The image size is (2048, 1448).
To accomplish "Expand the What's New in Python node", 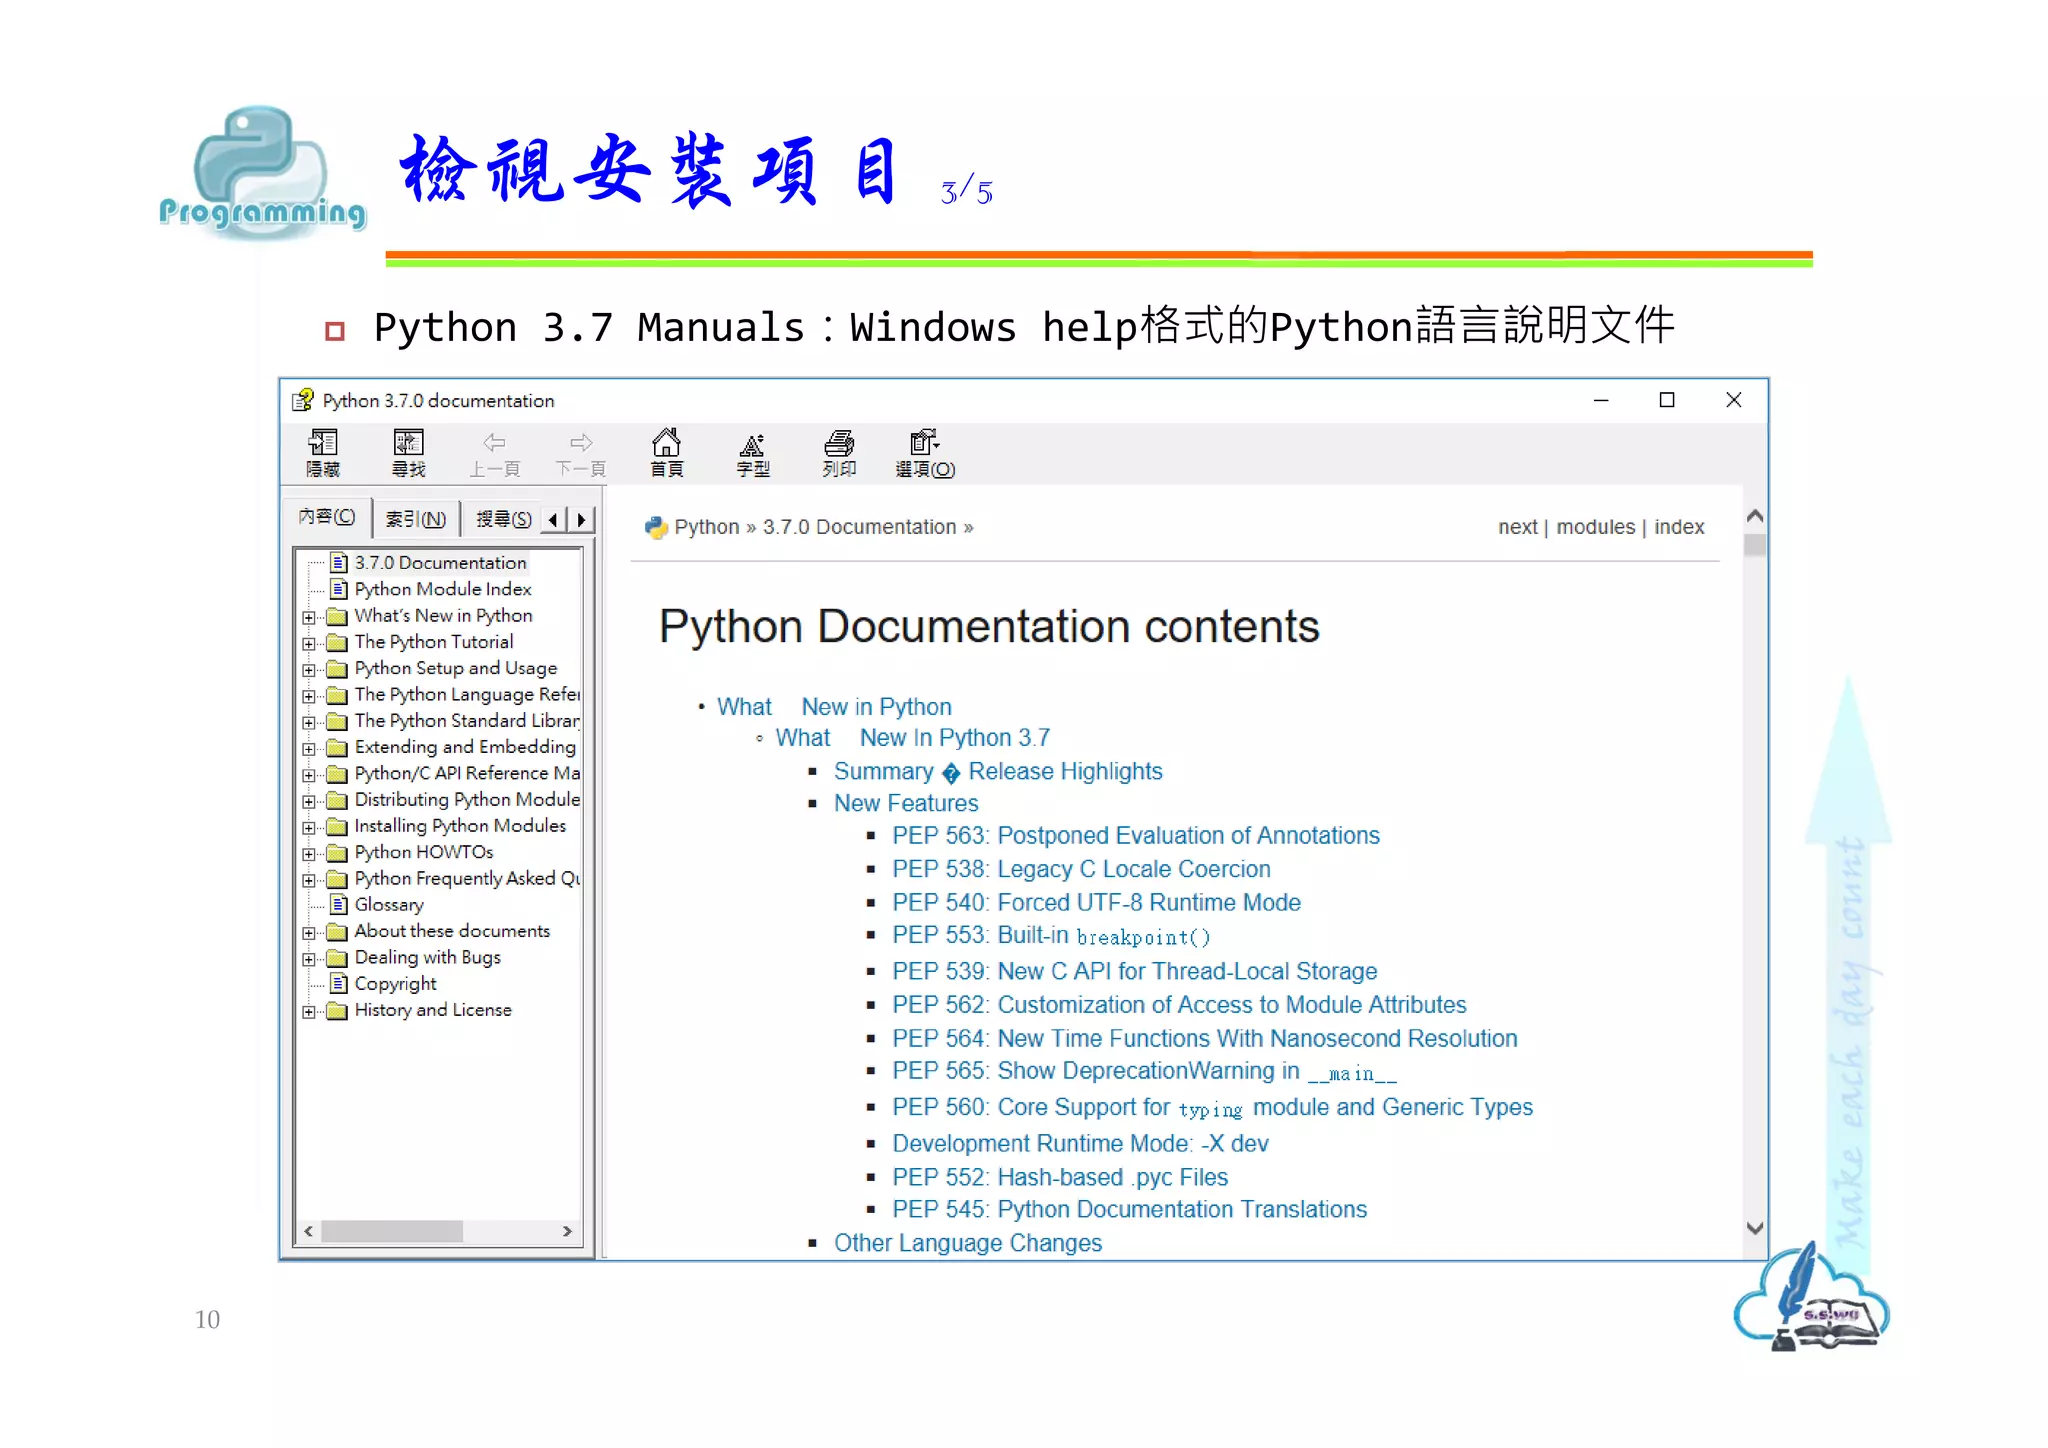I will 309,617.
